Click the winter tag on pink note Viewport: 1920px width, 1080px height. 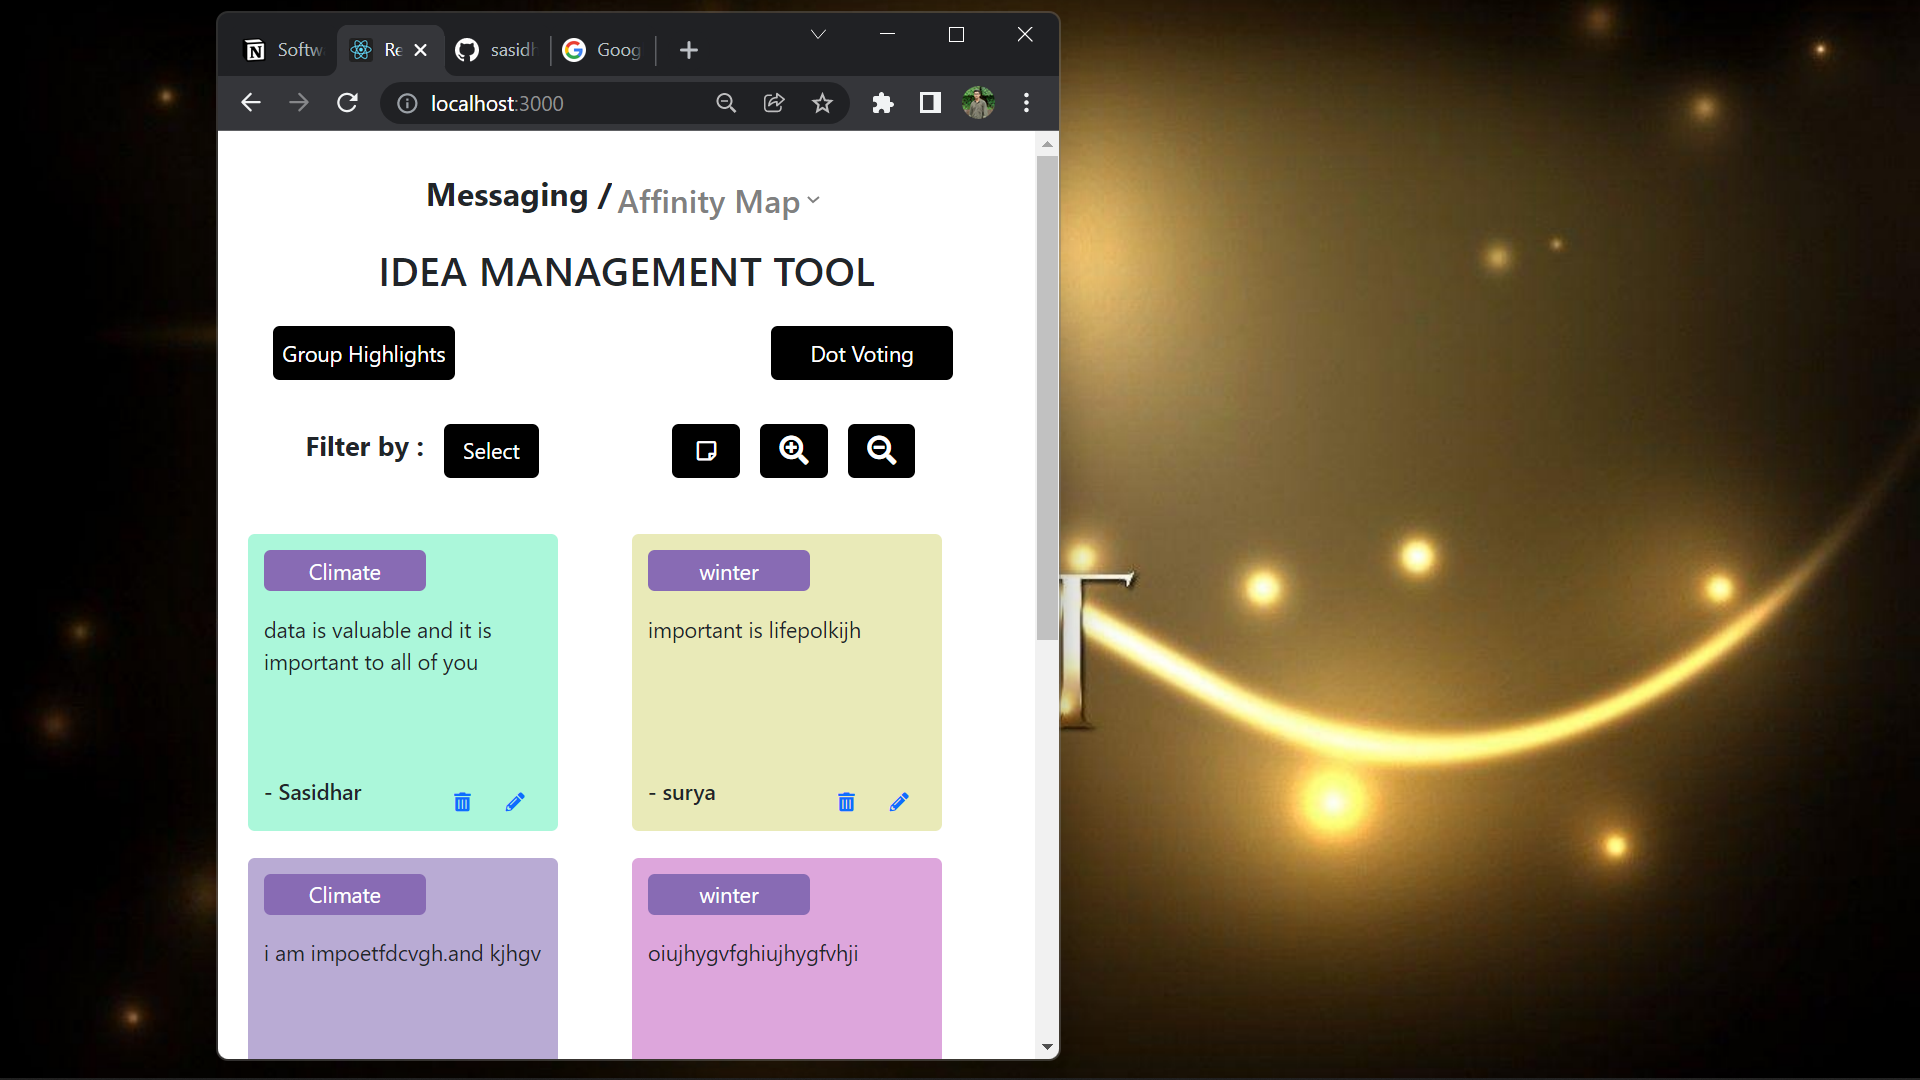[729, 894]
